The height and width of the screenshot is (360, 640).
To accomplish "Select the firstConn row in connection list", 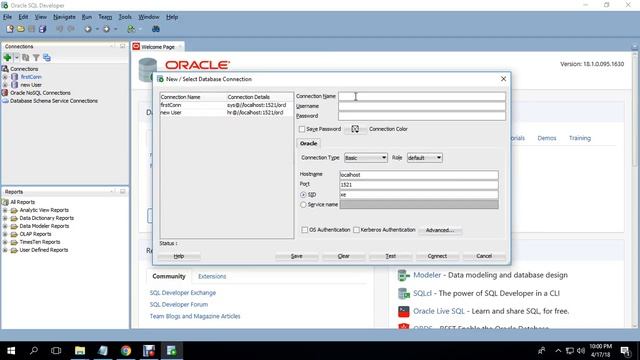I will point(227,105).
